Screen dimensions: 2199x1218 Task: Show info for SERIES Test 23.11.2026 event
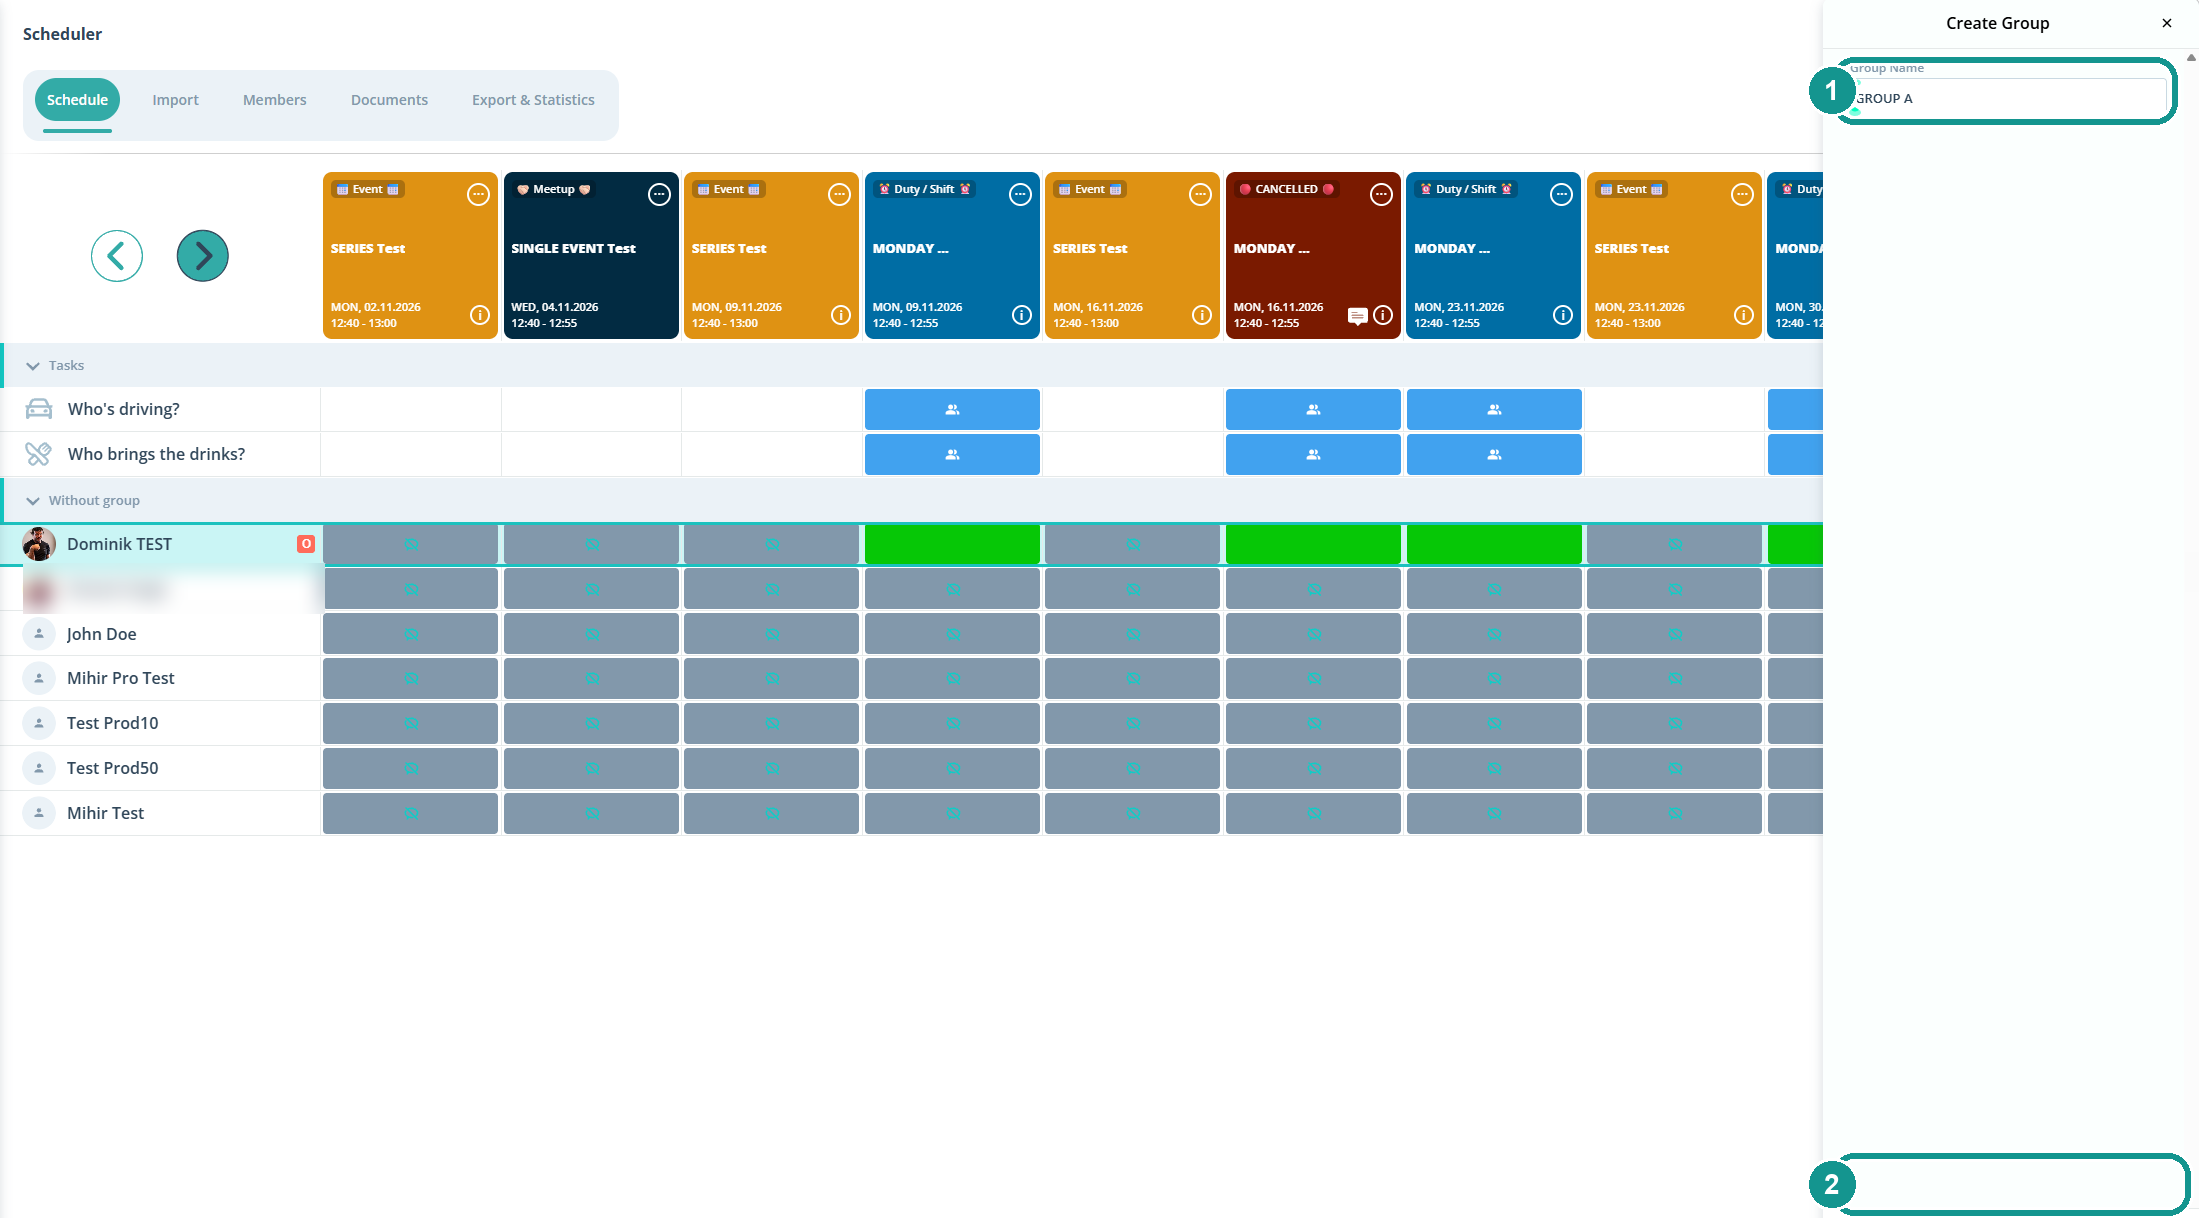(x=1744, y=315)
